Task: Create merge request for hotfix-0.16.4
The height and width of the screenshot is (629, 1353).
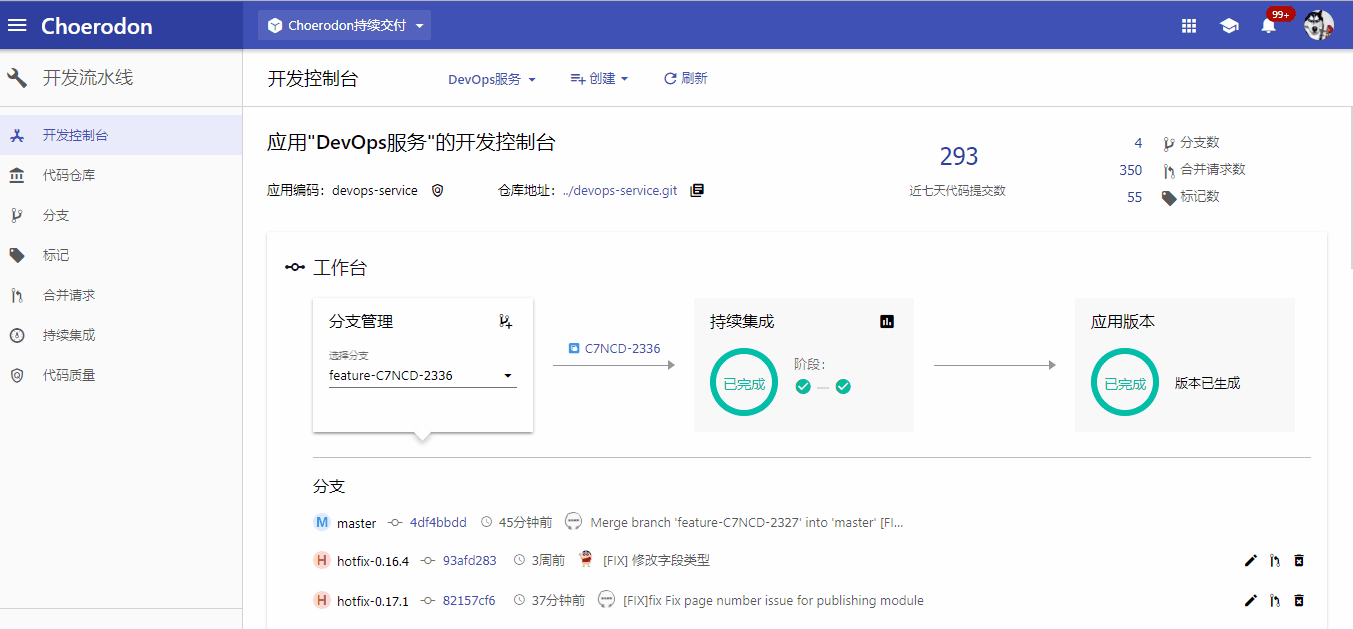Action: (x=1274, y=560)
